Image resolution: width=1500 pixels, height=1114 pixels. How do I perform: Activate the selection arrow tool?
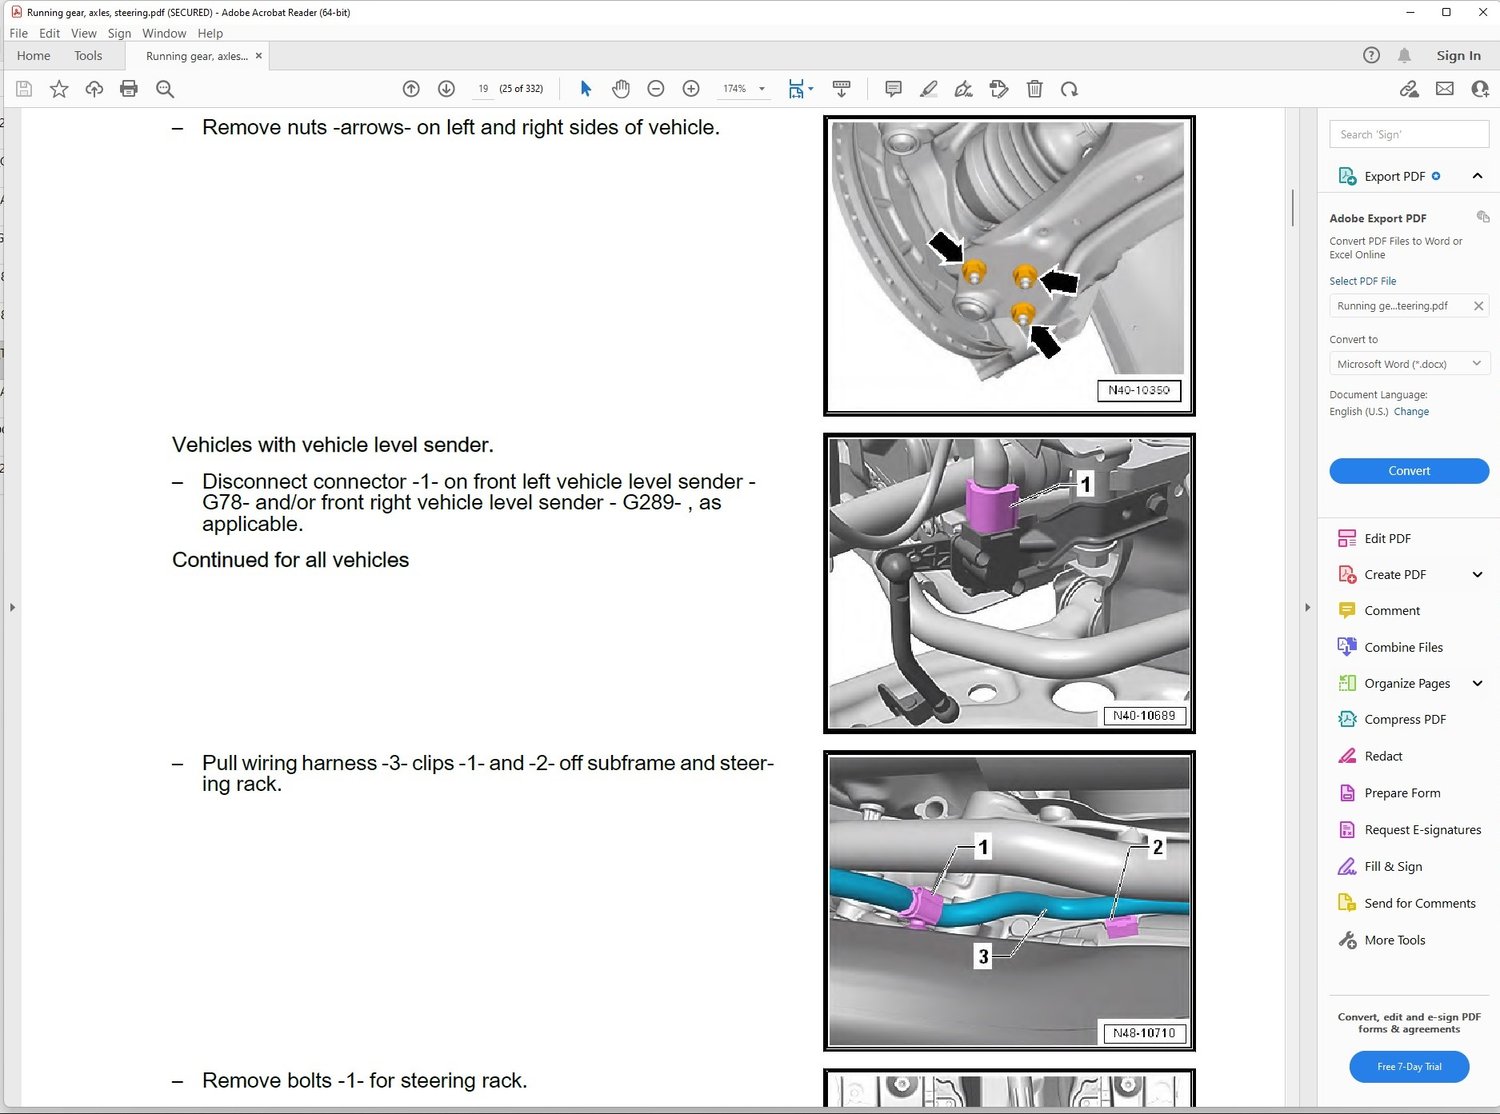(586, 89)
